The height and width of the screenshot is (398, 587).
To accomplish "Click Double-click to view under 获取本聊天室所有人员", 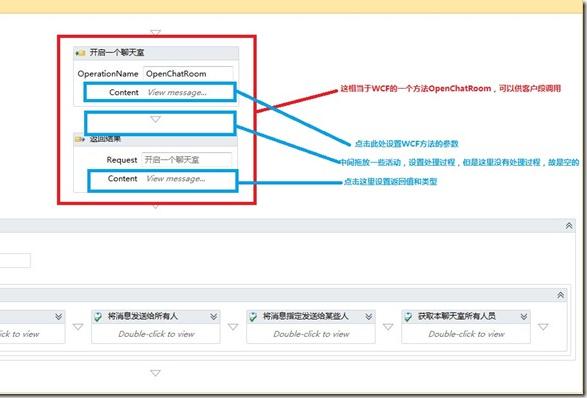I will tap(466, 334).
